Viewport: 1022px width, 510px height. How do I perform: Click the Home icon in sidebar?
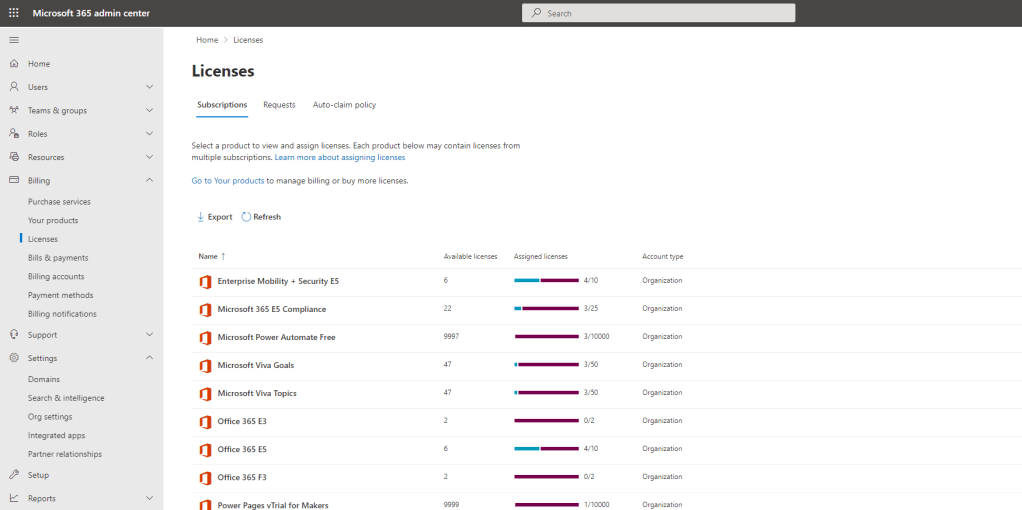click(x=14, y=64)
